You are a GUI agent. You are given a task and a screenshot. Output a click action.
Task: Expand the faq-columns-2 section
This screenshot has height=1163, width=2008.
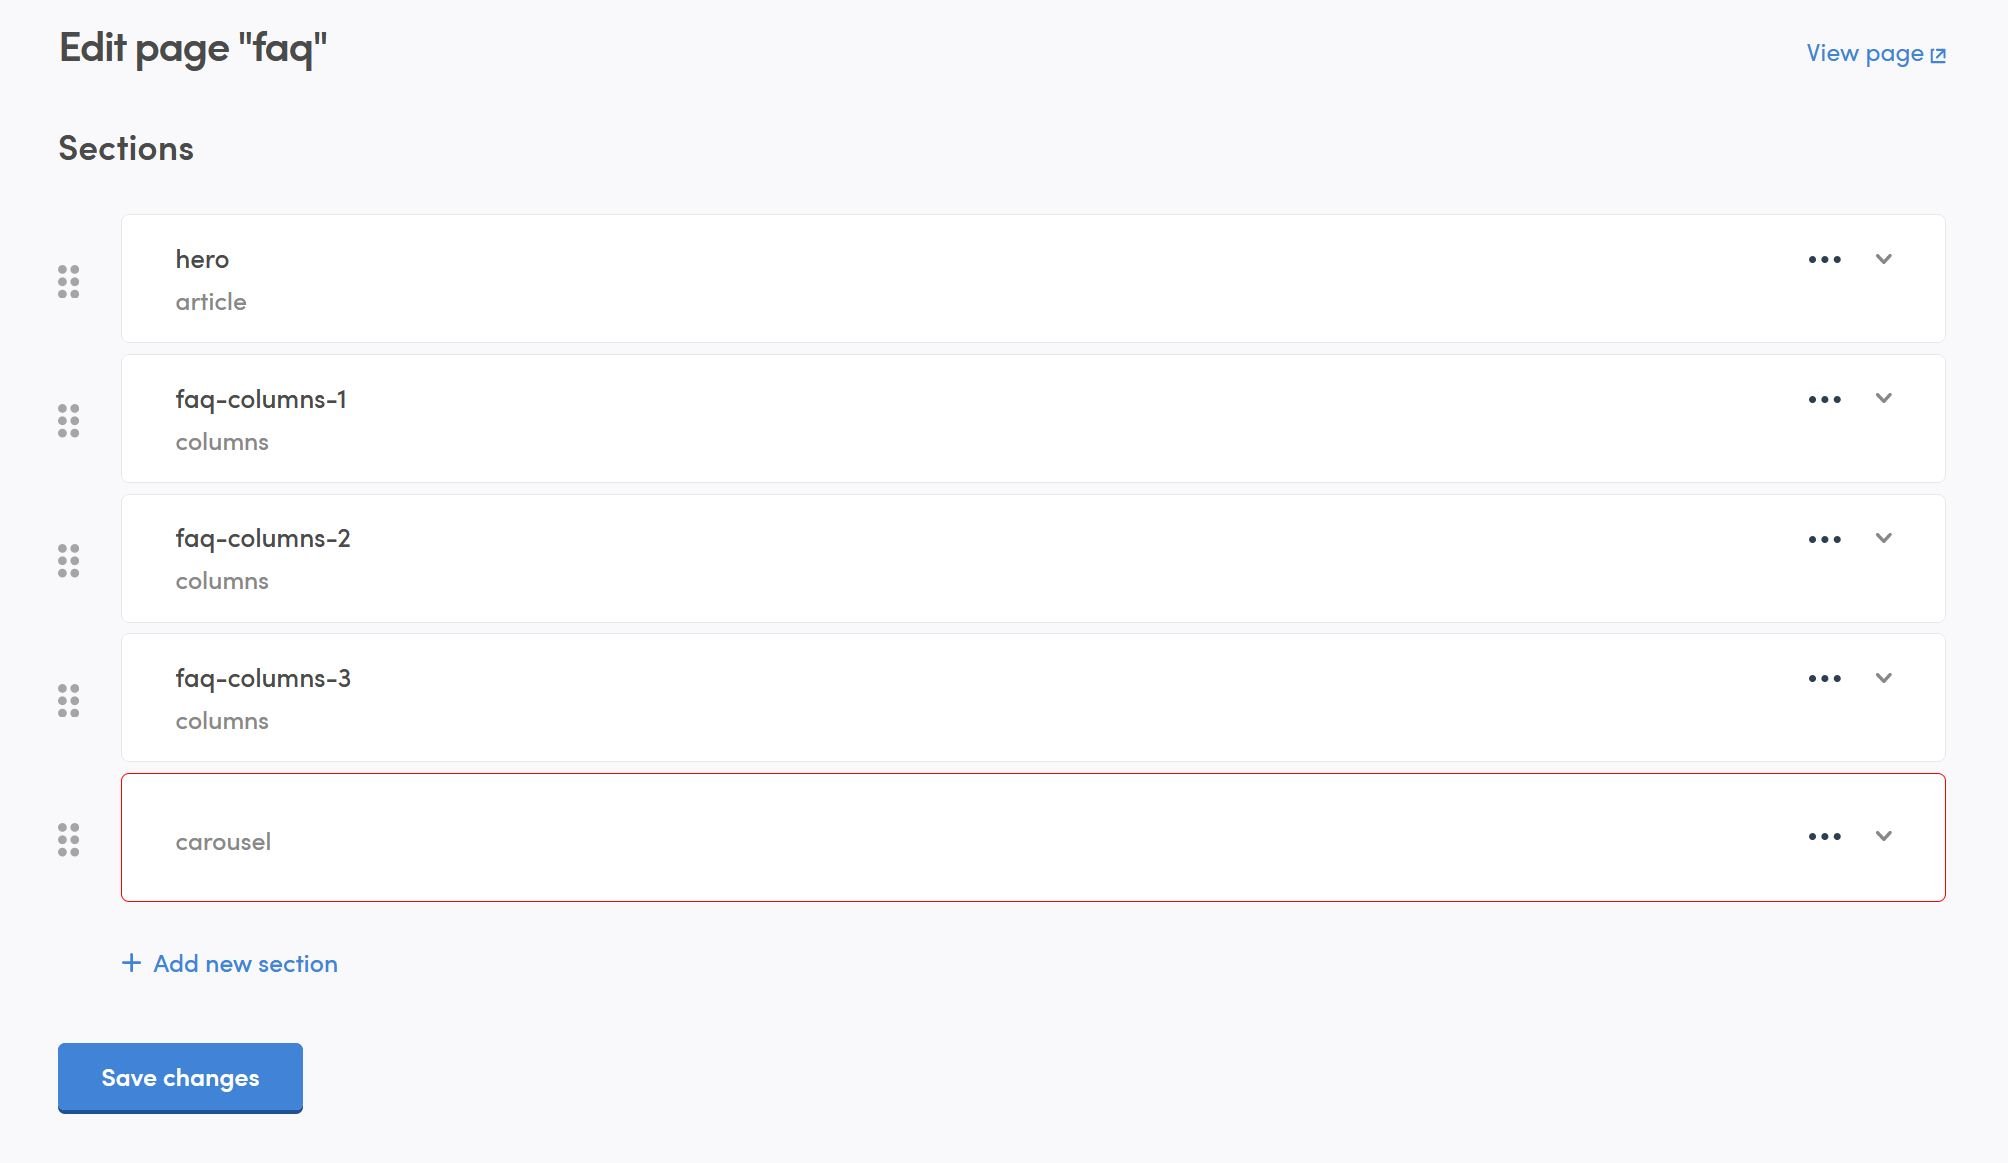pos(1883,538)
